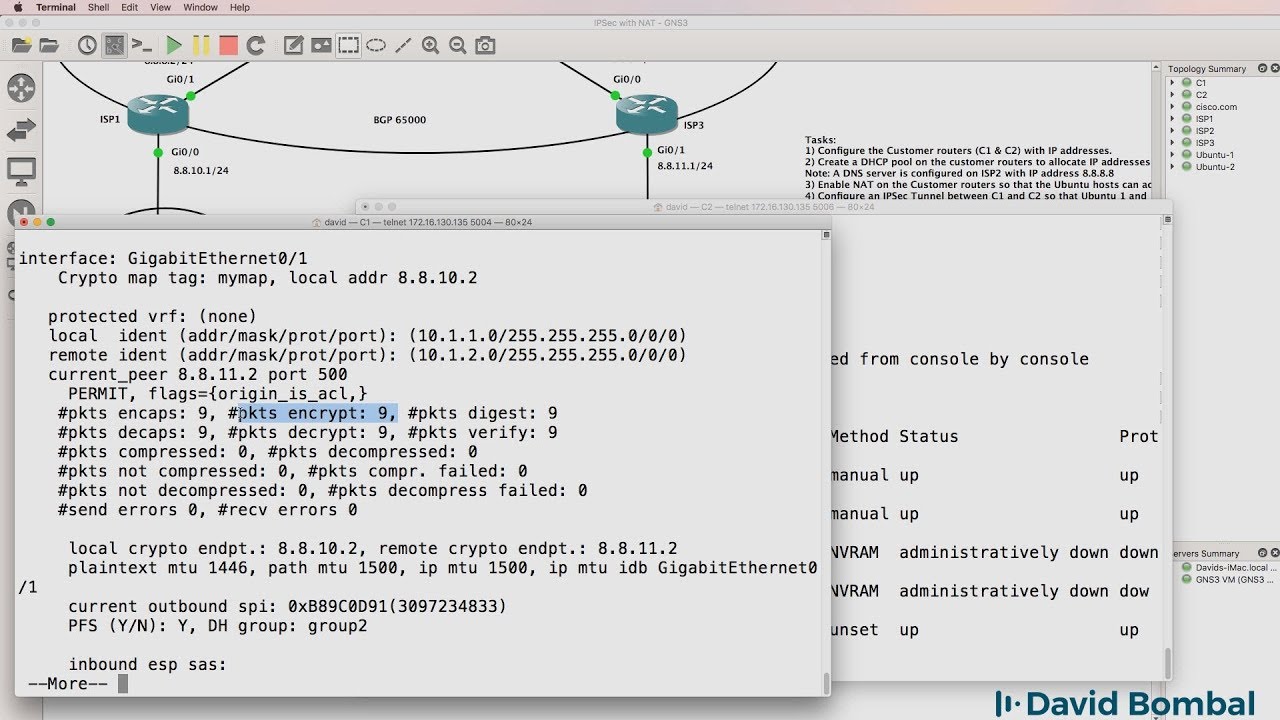Expand the C2 node in Topology Summary
The image size is (1280, 720).
[x=1172, y=95]
